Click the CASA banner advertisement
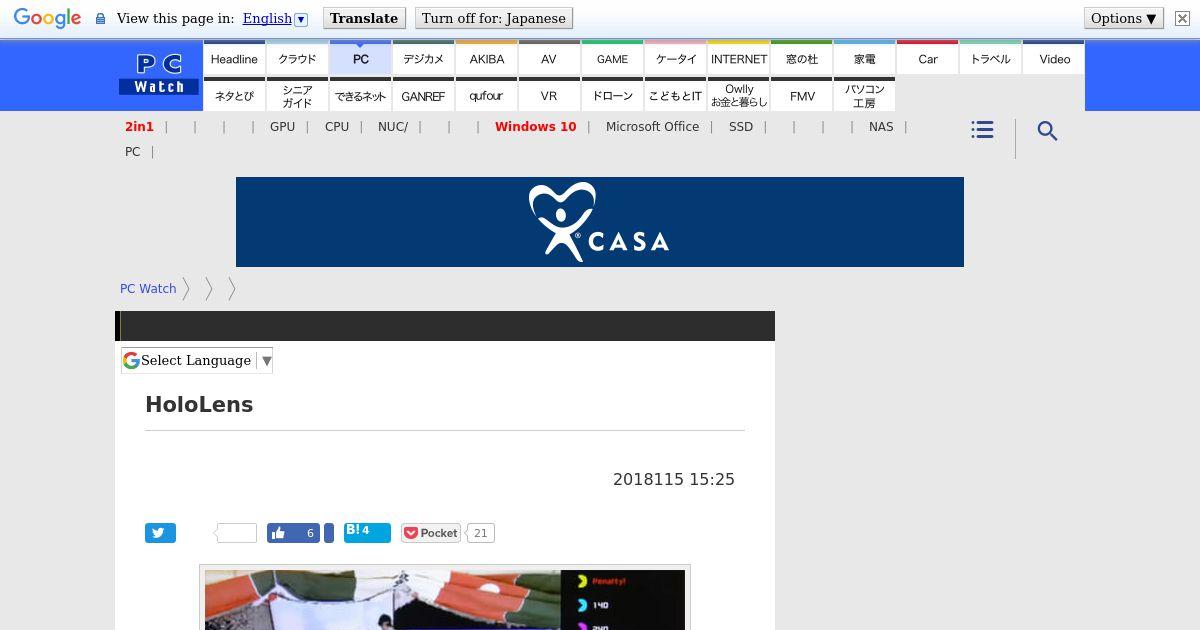 600,222
